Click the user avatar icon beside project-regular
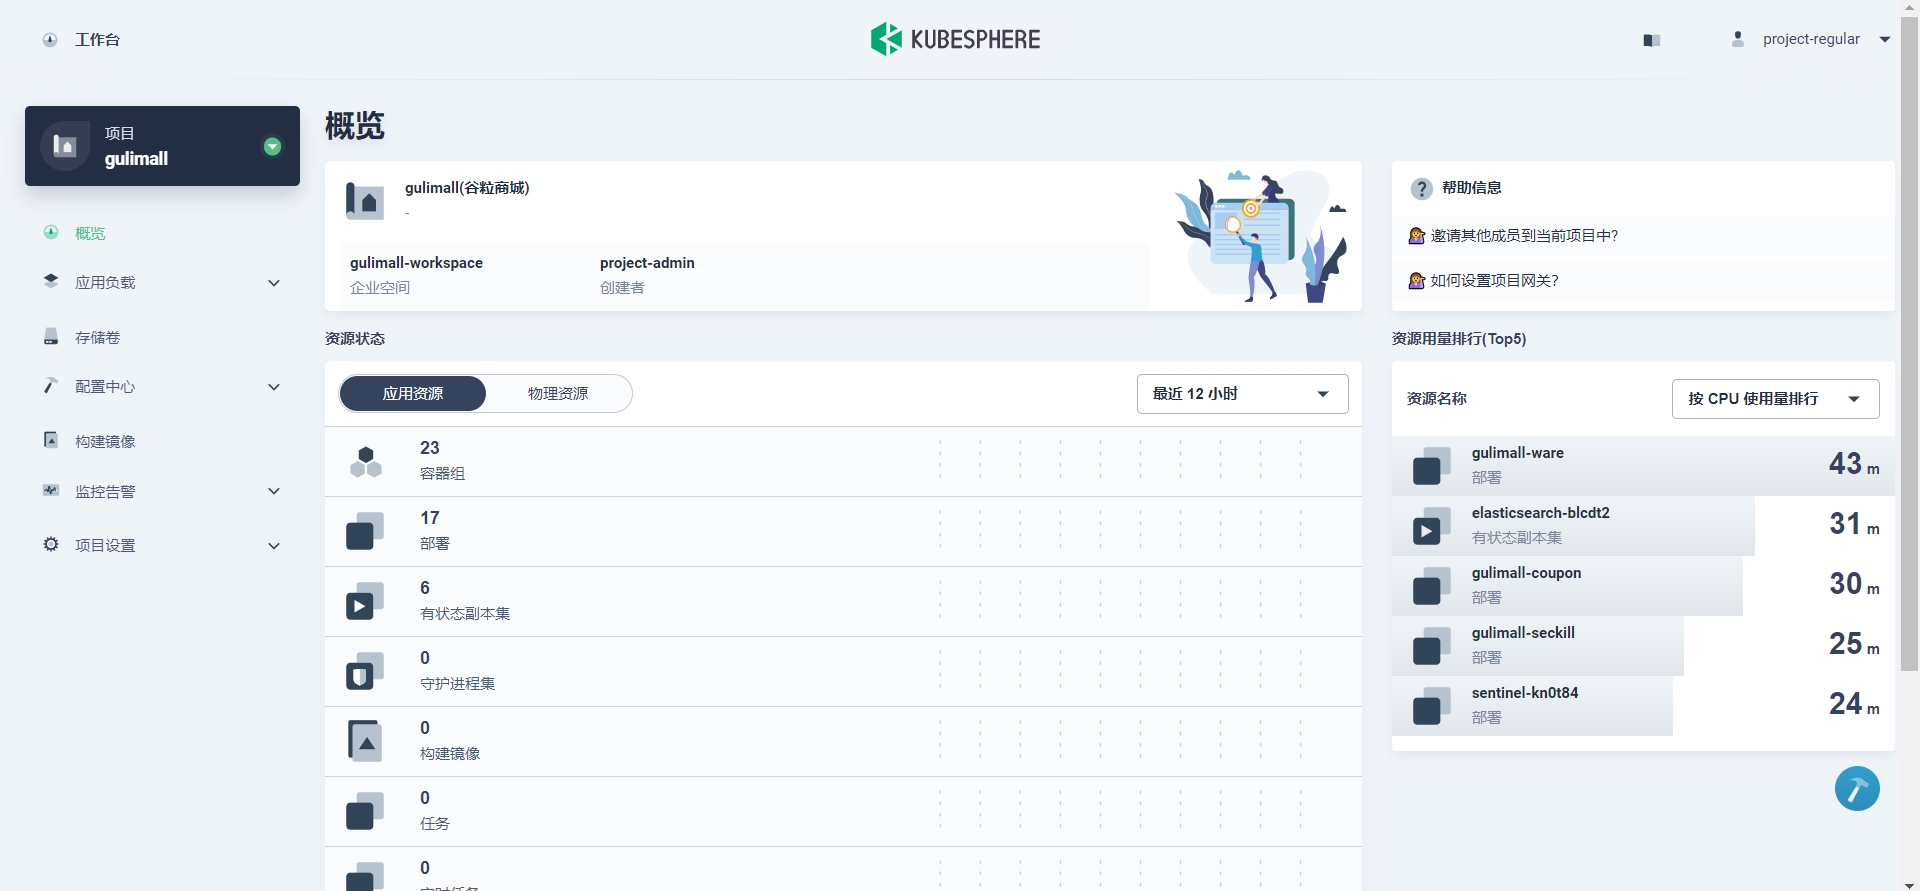 [x=1738, y=39]
